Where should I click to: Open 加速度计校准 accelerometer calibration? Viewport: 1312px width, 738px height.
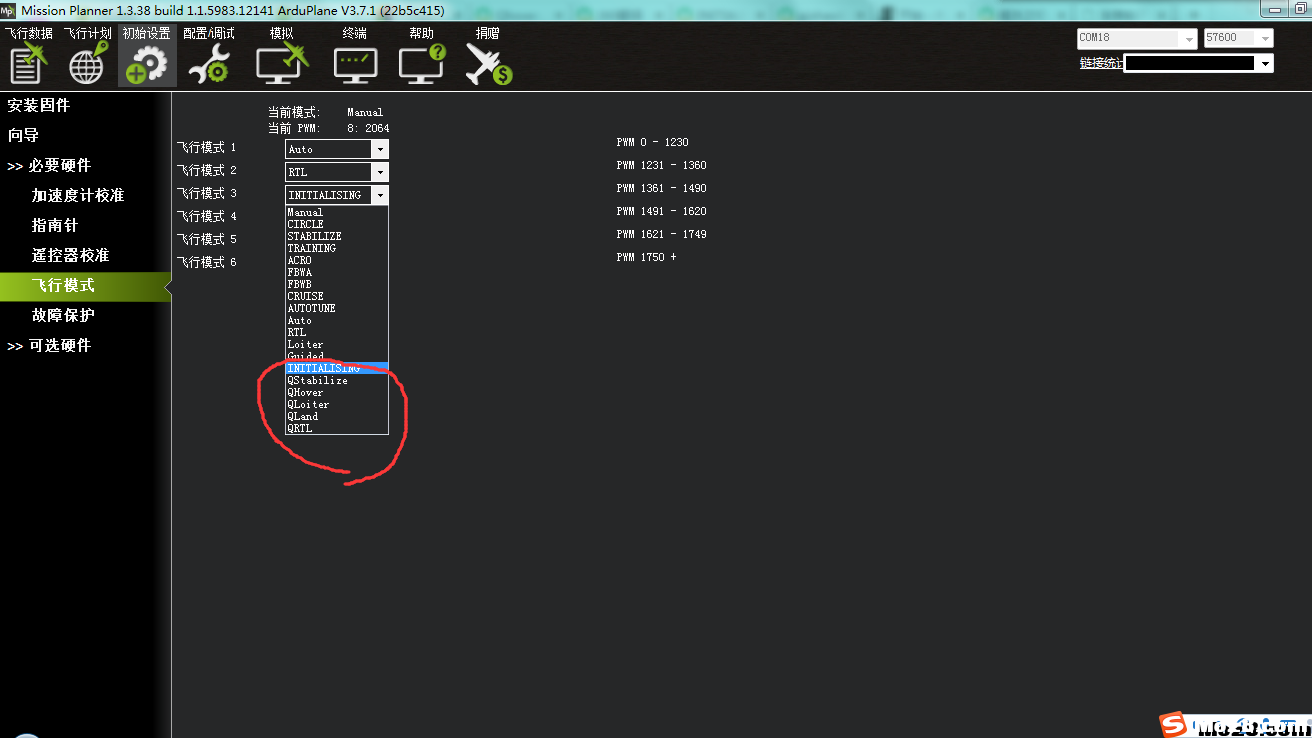coord(78,195)
